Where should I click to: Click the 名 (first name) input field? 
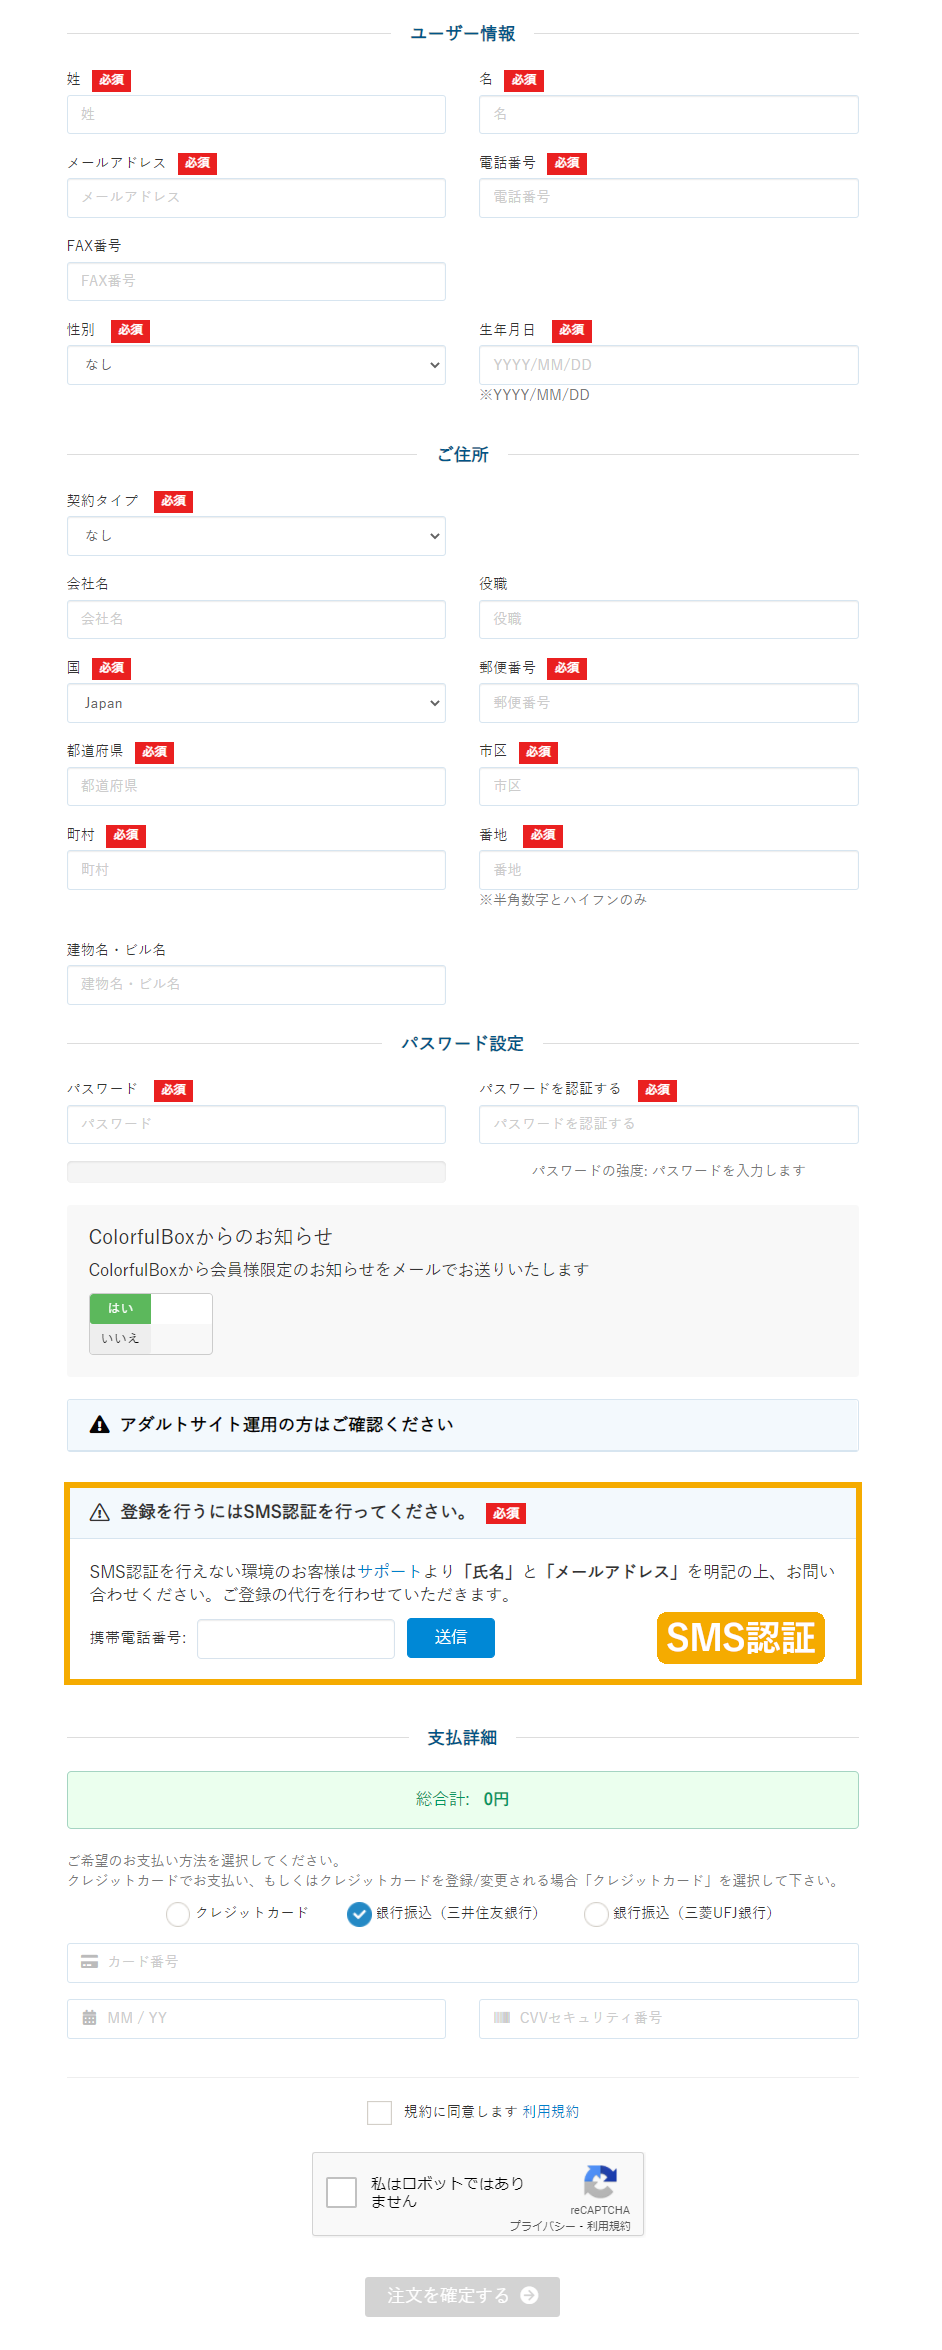[x=668, y=114]
